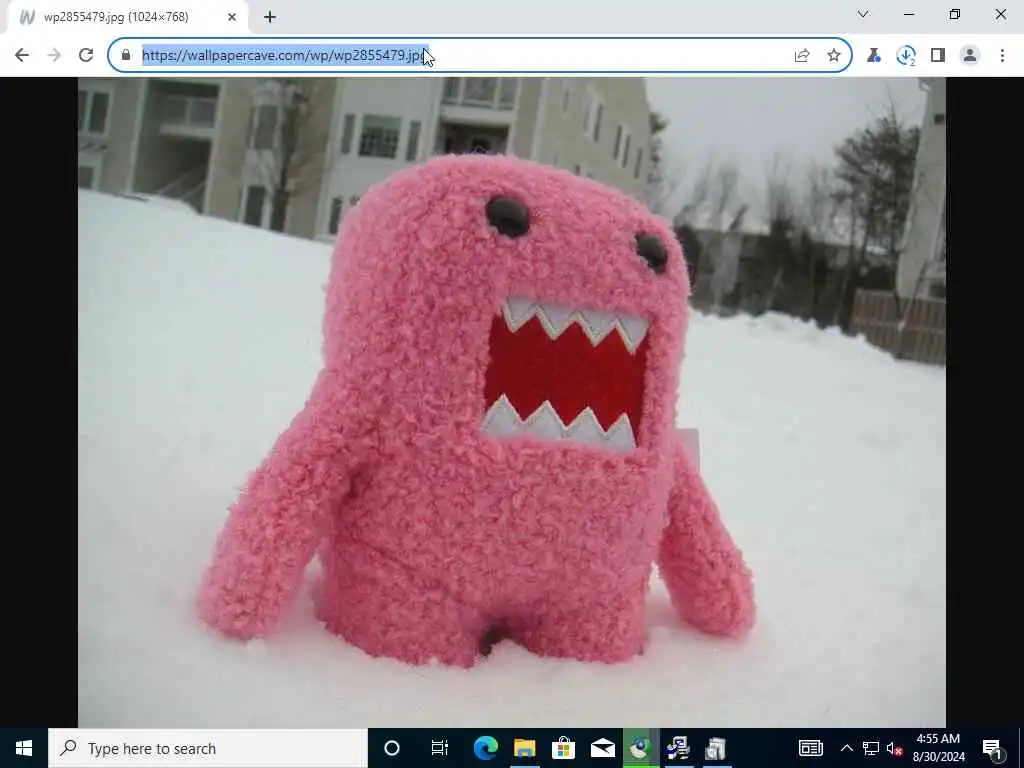Click the pink Domo plush image
The image size is (1024, 768).
512,402
